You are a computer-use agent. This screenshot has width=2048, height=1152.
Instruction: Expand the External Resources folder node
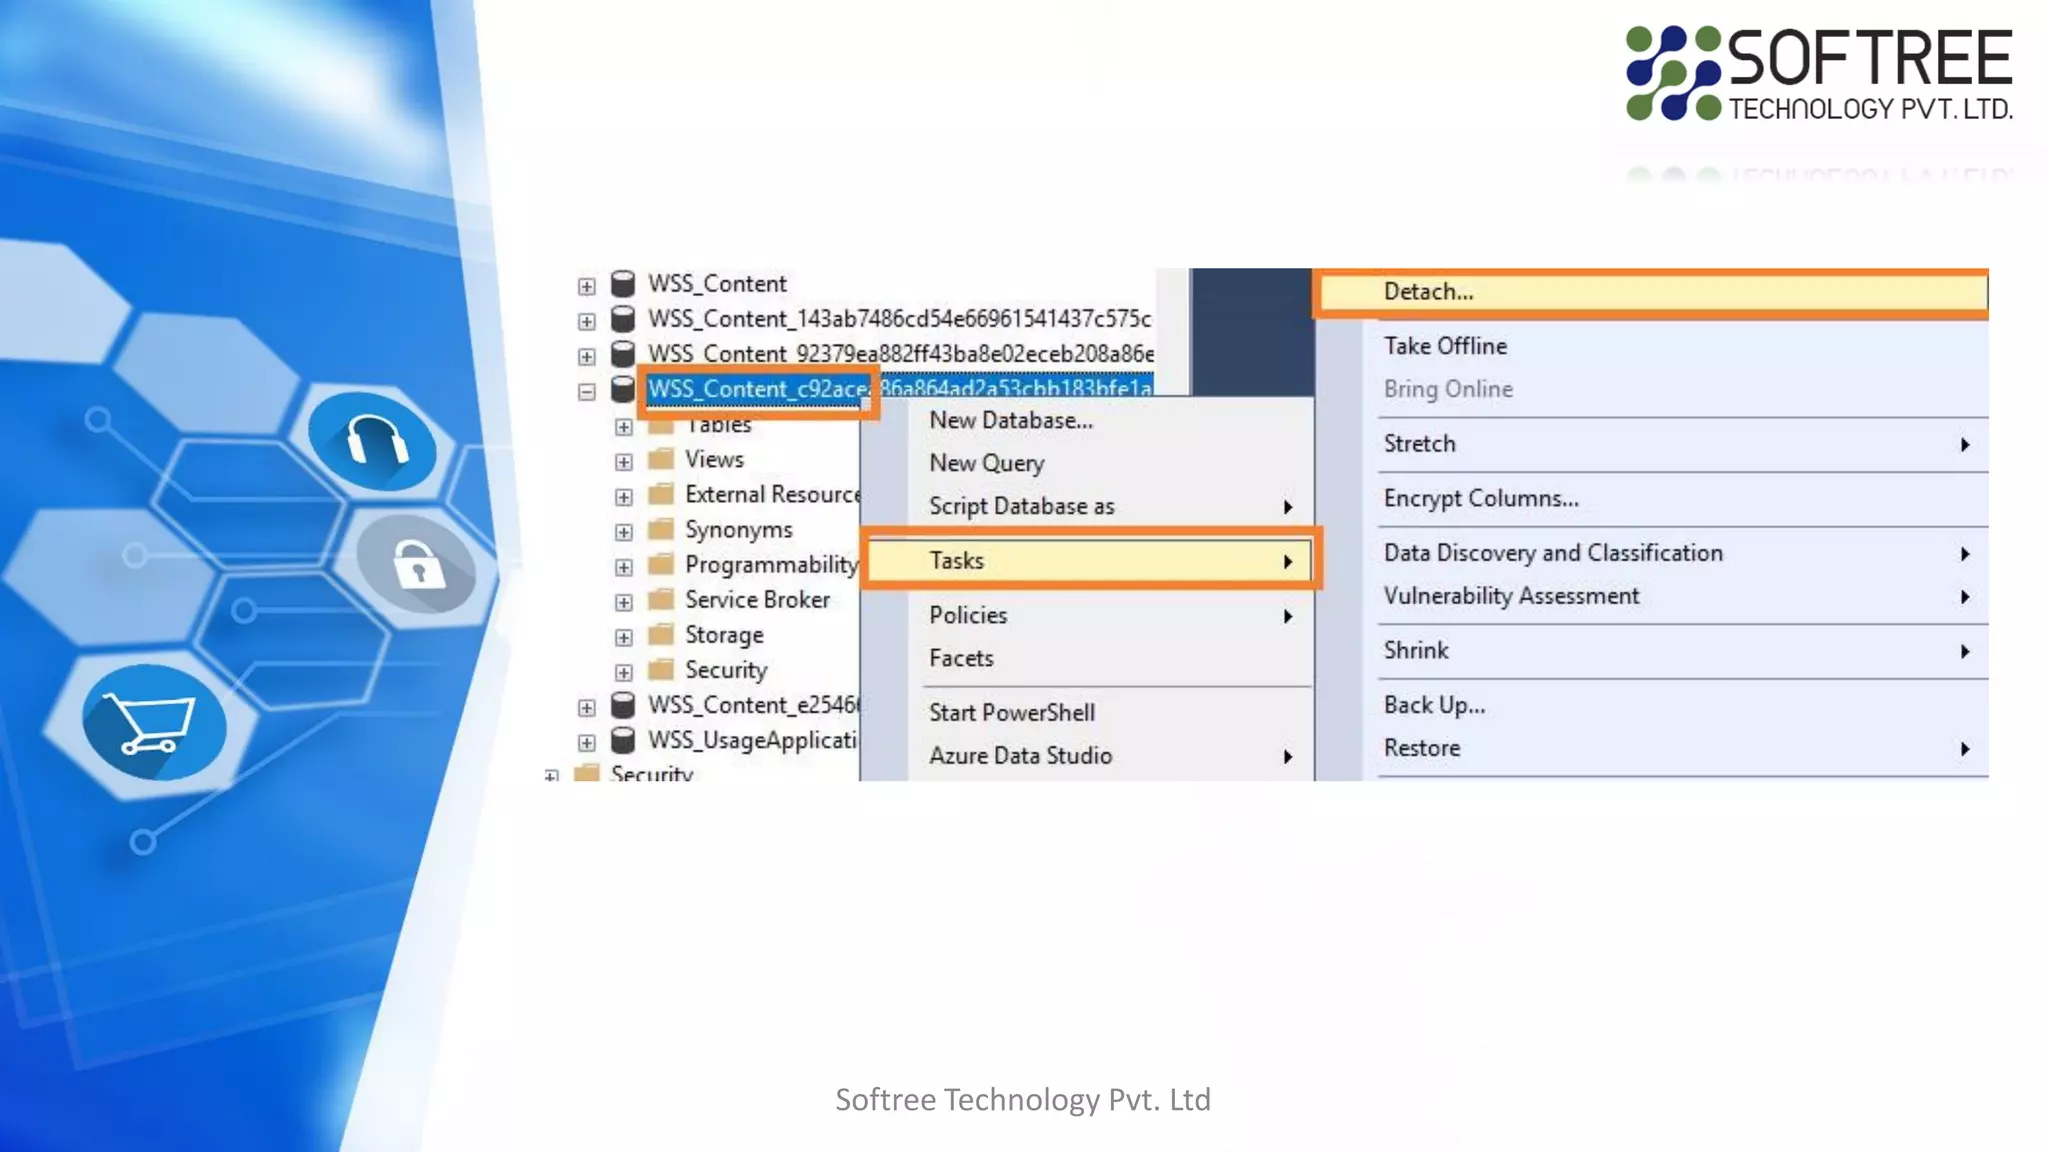[x=623, y=497]
